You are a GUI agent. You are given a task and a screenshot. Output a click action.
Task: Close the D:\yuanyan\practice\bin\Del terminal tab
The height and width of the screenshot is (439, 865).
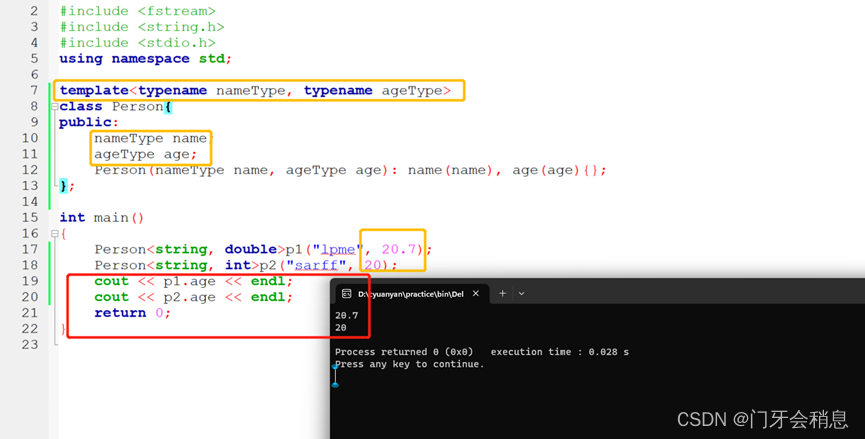tap(476, 294)
